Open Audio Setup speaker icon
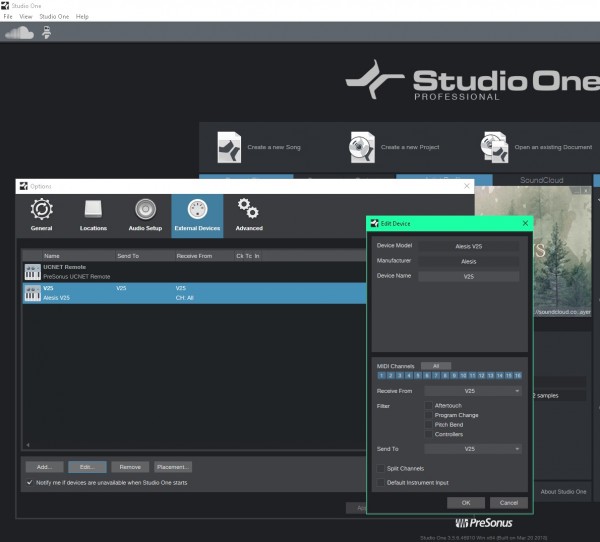Image resolution: width=600 pixels, height=542 pixels. [145, 209]
